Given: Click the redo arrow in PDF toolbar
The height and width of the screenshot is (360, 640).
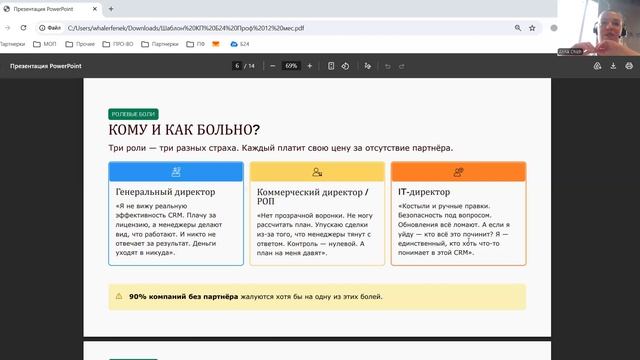Looking at the screenshot, I should click(402, 66).
